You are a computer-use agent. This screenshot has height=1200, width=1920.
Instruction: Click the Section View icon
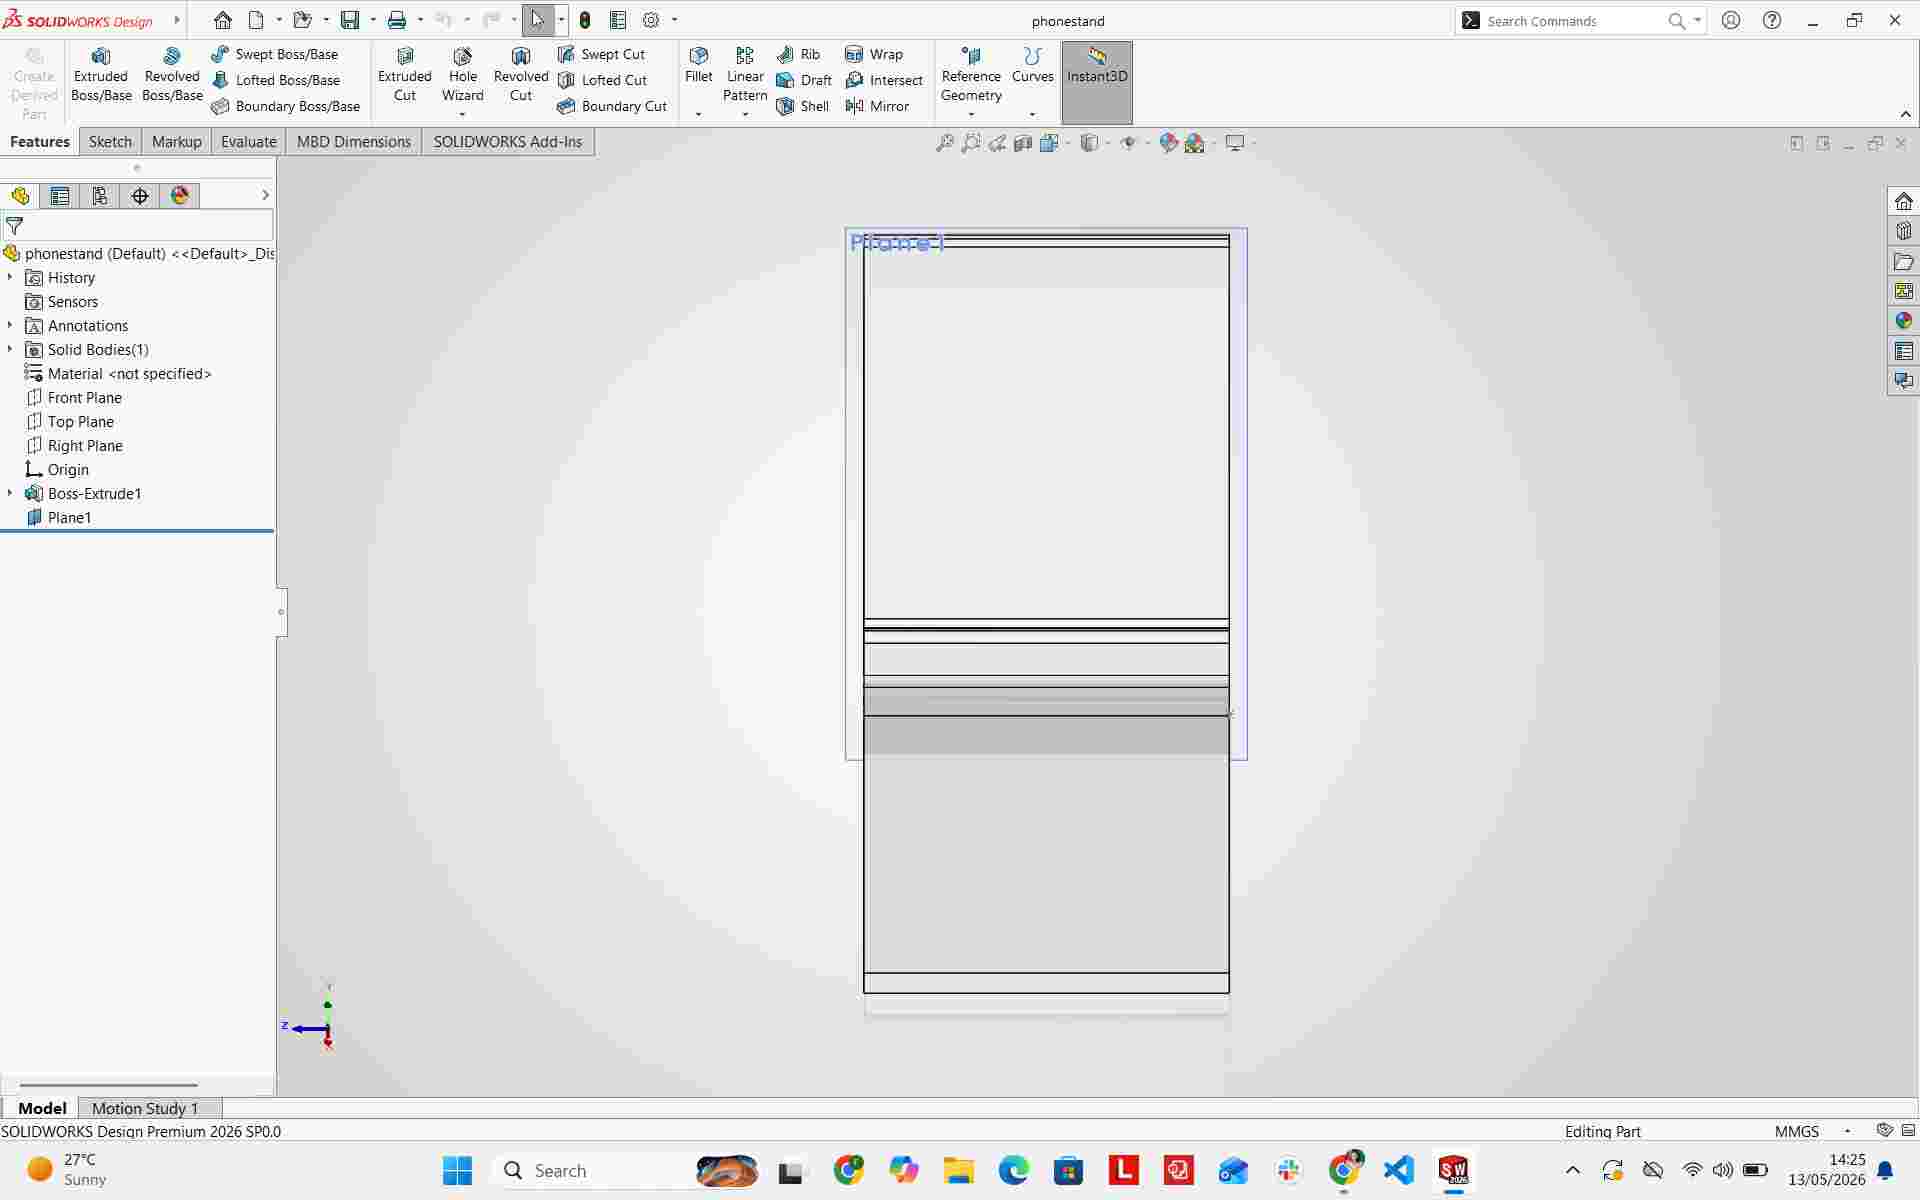pyautogui.click(x=1023, y=143)
